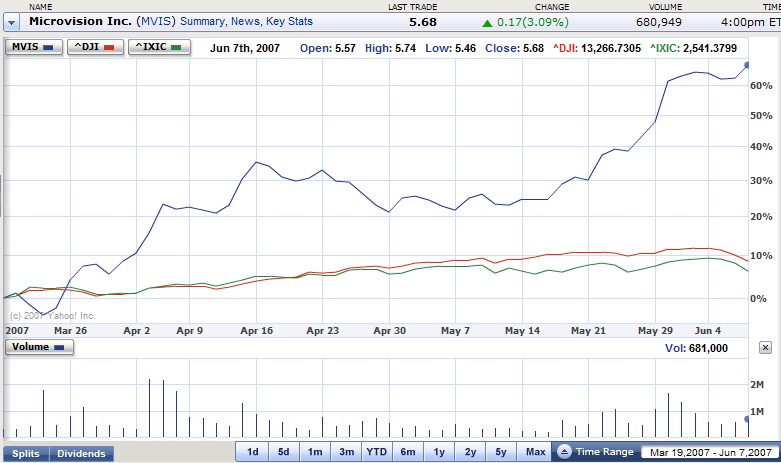Select the volume figure 680,949
Viewport: 781px width, 463px height.
[x=658, y=22]
